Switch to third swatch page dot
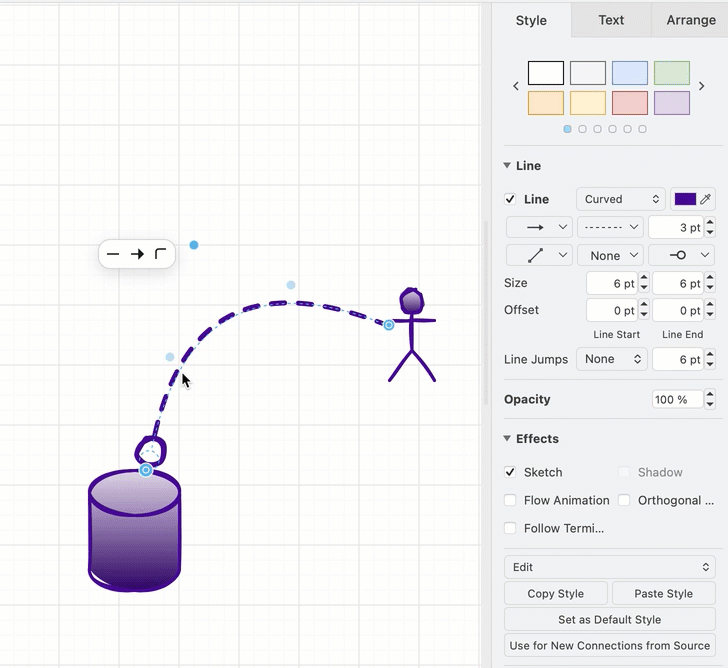This screenshot has width=728, height=668. [598, 129]
